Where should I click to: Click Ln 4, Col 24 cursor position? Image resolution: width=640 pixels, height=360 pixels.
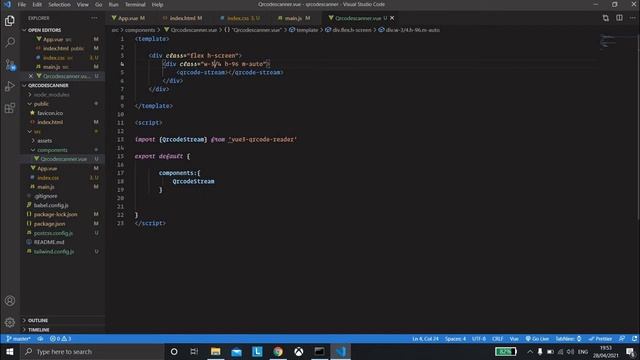(425, 339)
